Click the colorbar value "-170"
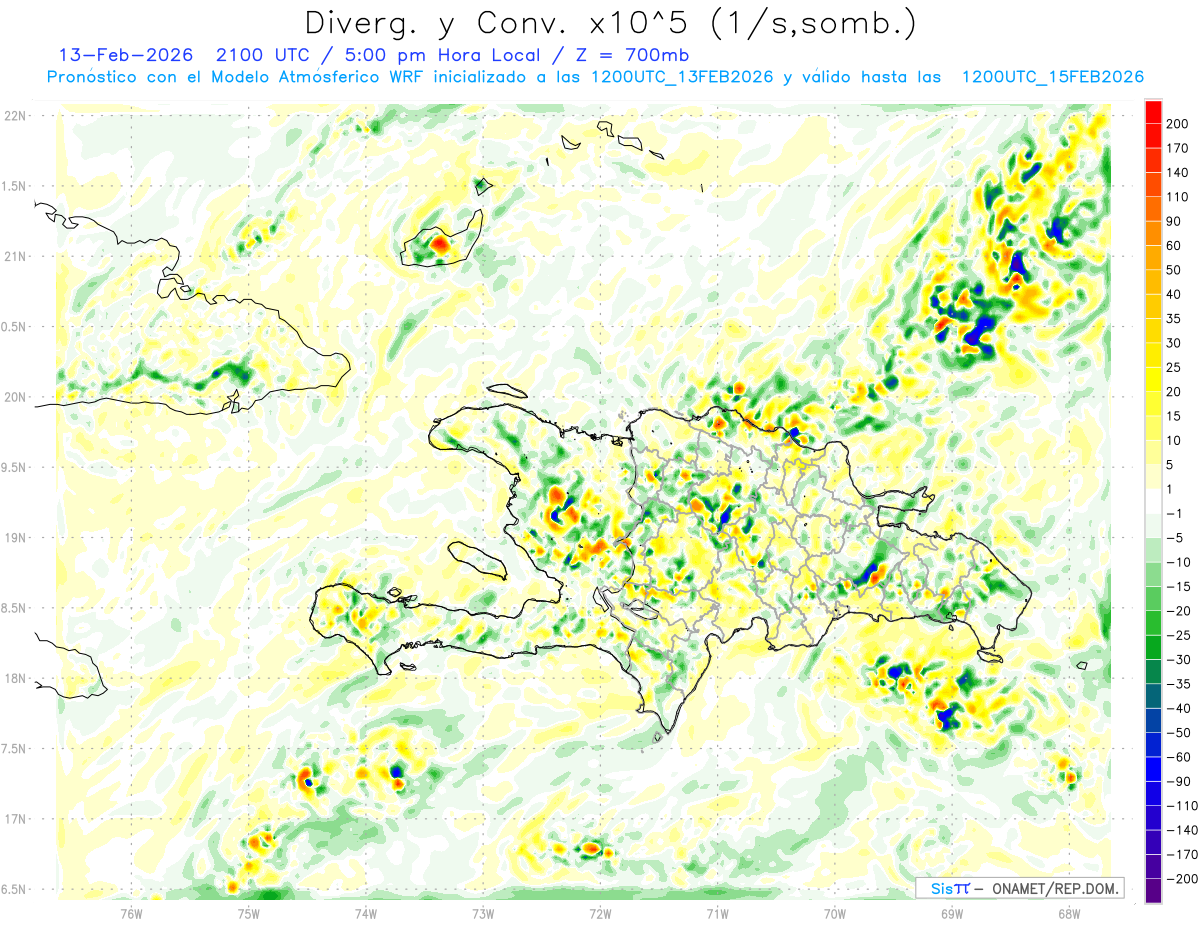Image resolution: width=1200 pixels, height=927 pixels. click(x=1182, y=856)
